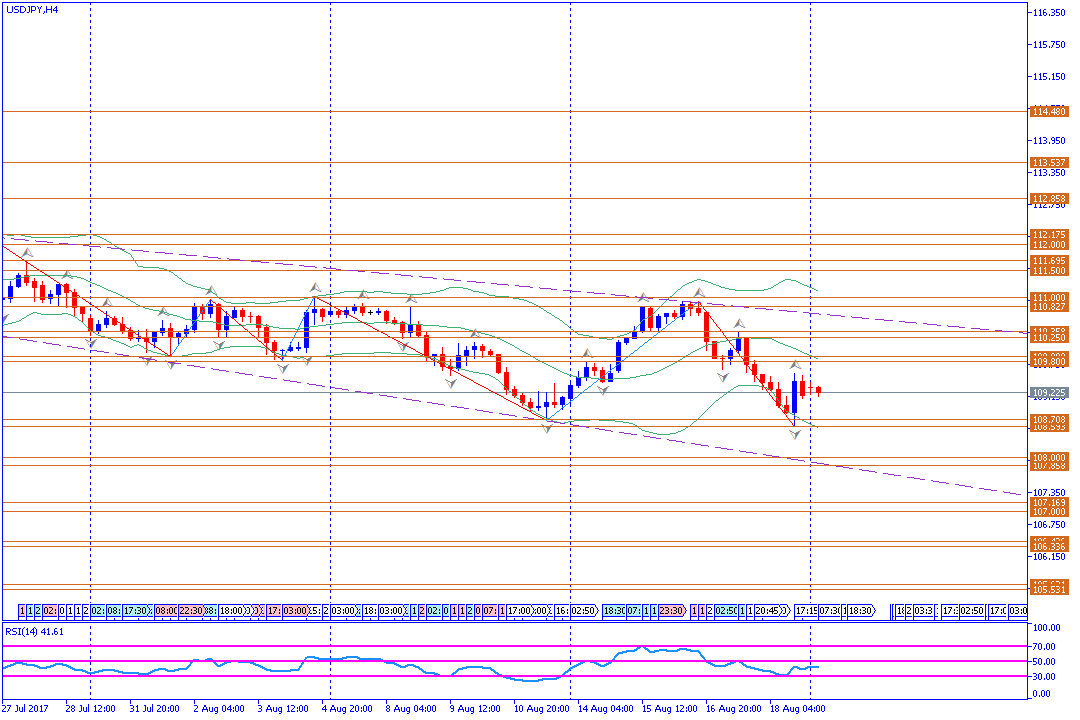The width and height of the screenshot is (1080, 720).
Task: Click the 112.175 price level tag
Action: pyautogui.click(x=1049, y=234)
